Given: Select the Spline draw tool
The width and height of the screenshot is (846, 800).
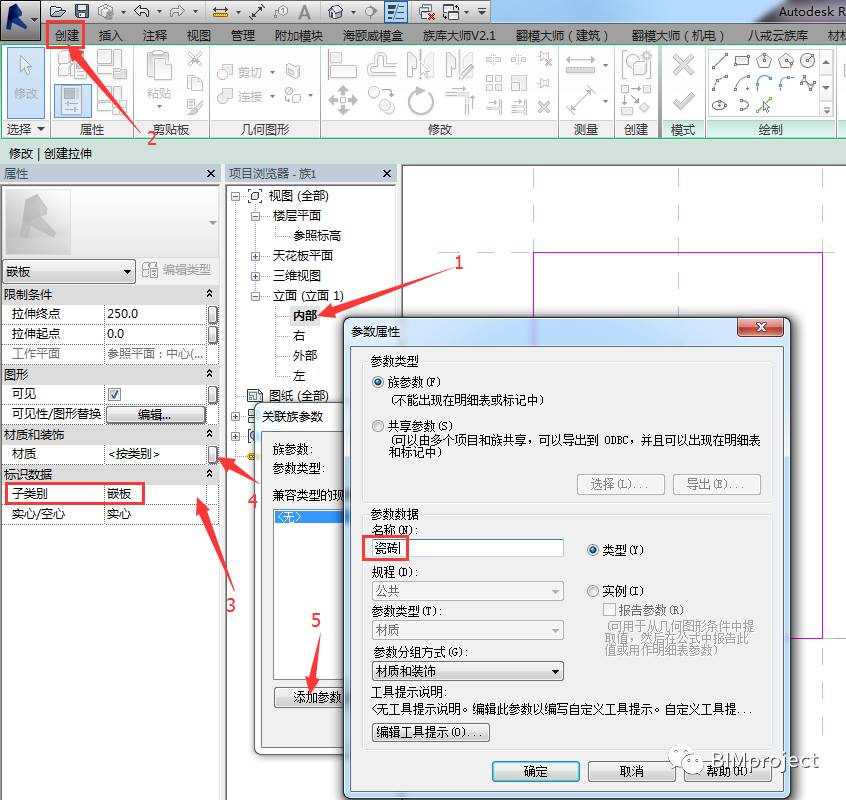Looking at the screenshot, I should coord(808,83).
